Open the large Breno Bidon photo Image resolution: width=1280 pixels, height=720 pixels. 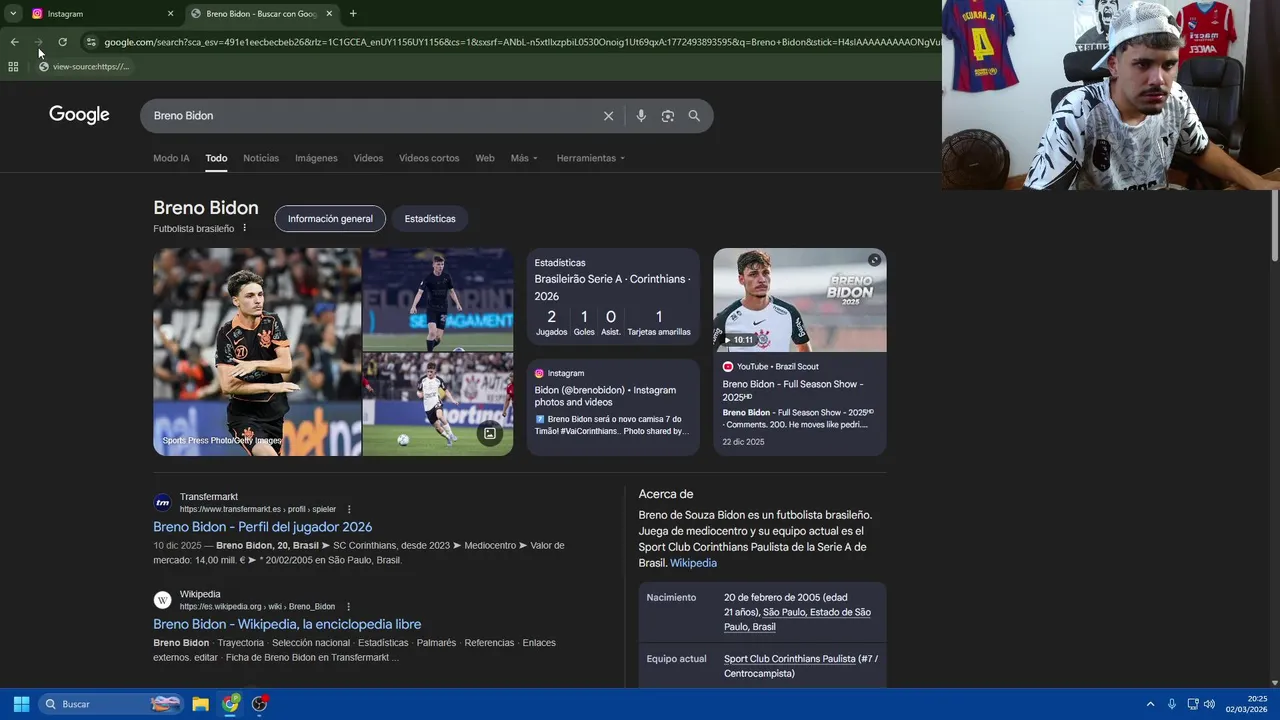[257, 352]
